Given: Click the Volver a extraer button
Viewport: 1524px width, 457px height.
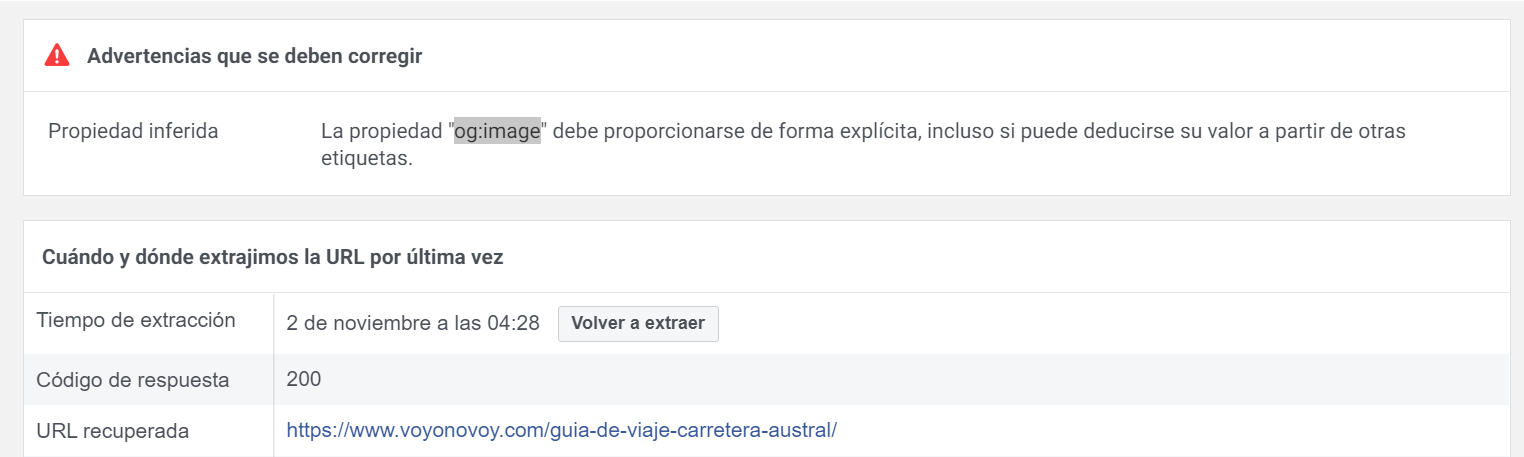Looking at the screenshot, I should (638, 323).
